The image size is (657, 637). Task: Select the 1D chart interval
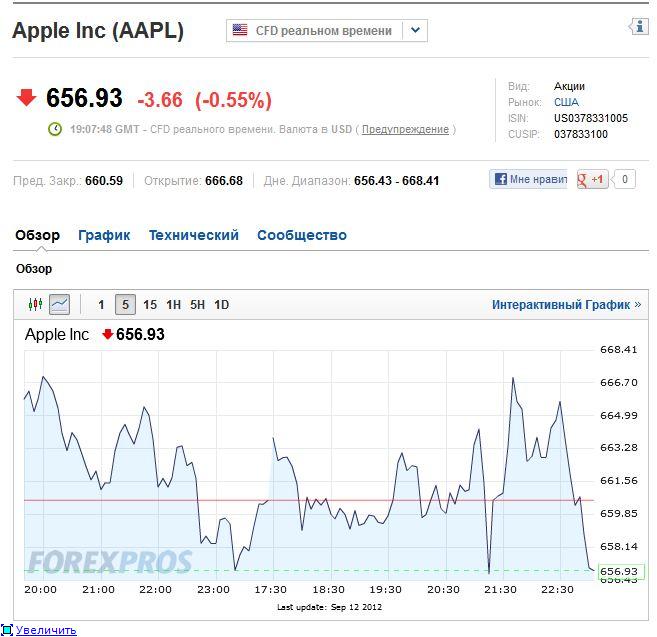pos(222,305)
